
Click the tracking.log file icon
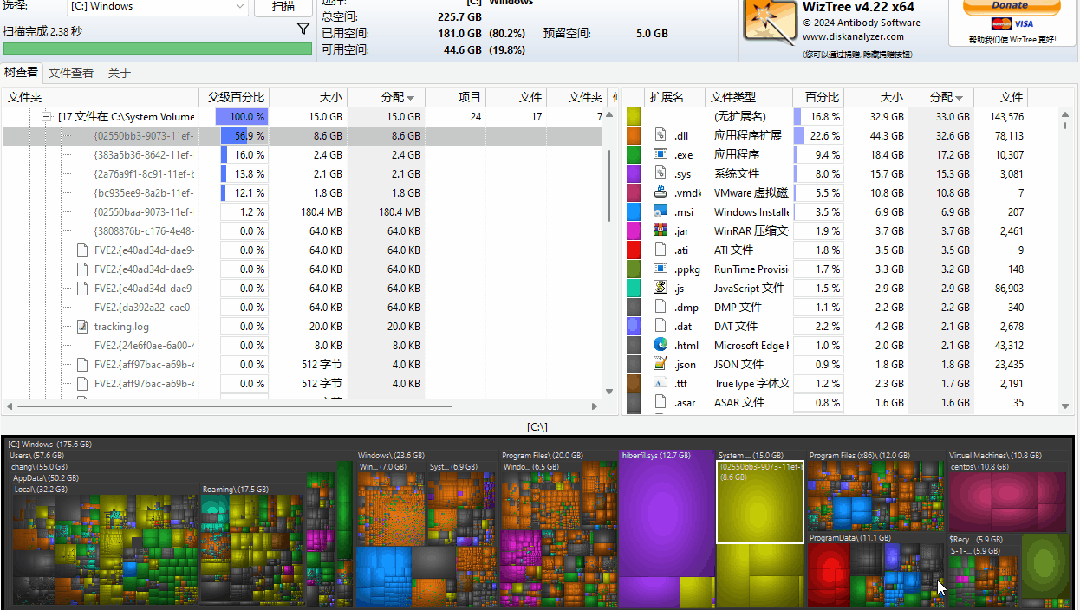(82, 326)
